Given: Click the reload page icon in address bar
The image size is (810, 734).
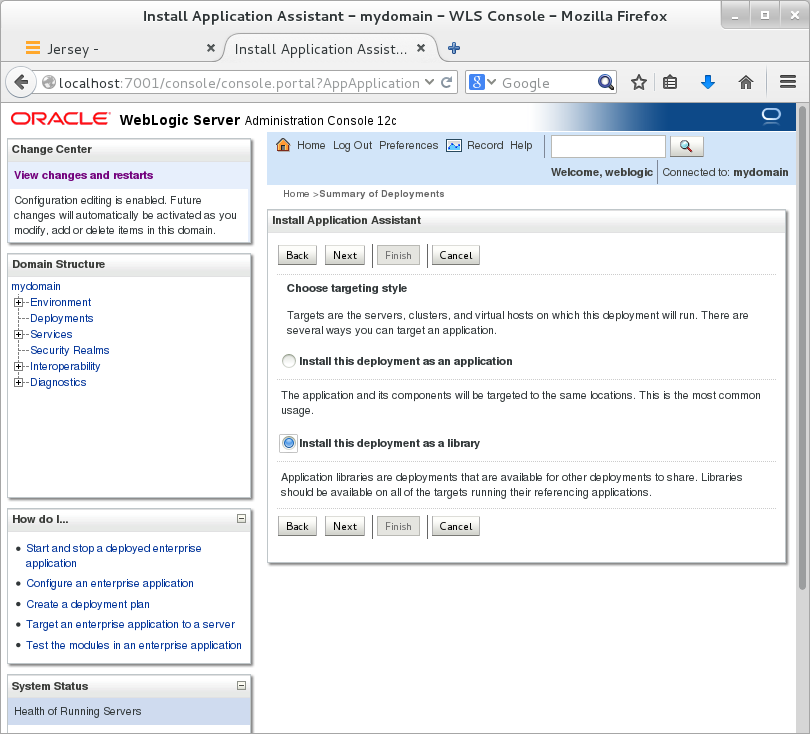Looking at the screenshot, I should [x=447, y=82].
